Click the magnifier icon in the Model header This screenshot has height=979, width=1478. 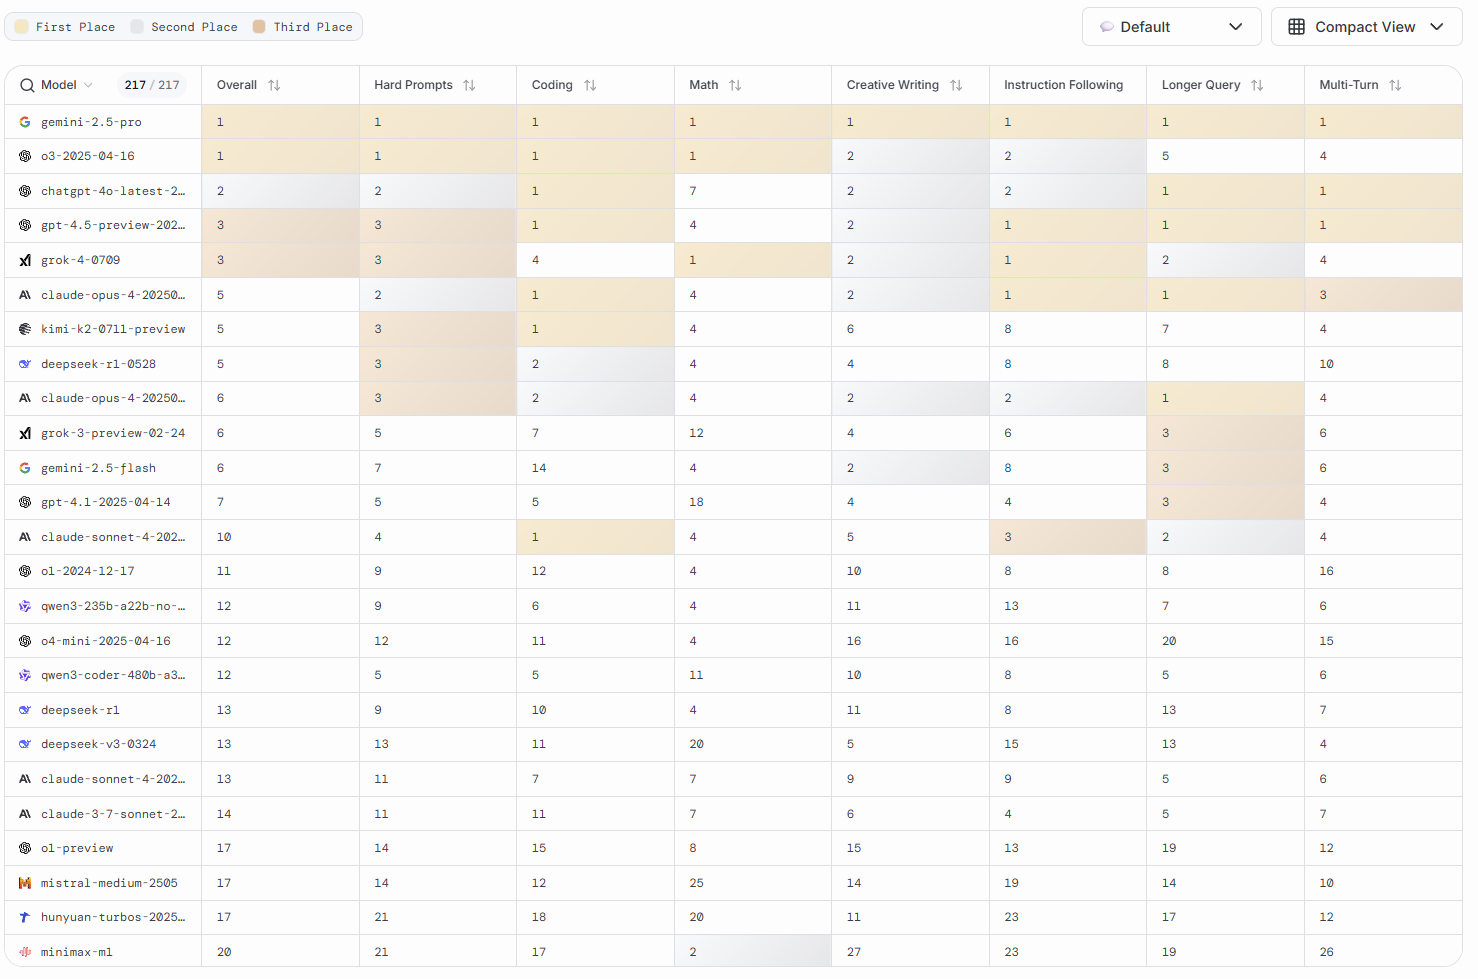pos(27,86)
